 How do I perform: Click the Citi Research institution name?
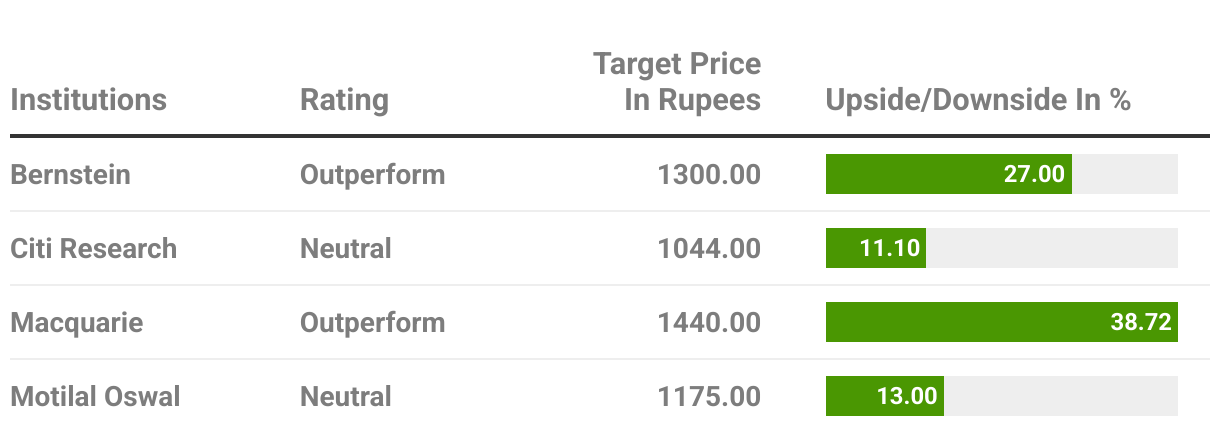pyautogui.click(x=93, y=248)
